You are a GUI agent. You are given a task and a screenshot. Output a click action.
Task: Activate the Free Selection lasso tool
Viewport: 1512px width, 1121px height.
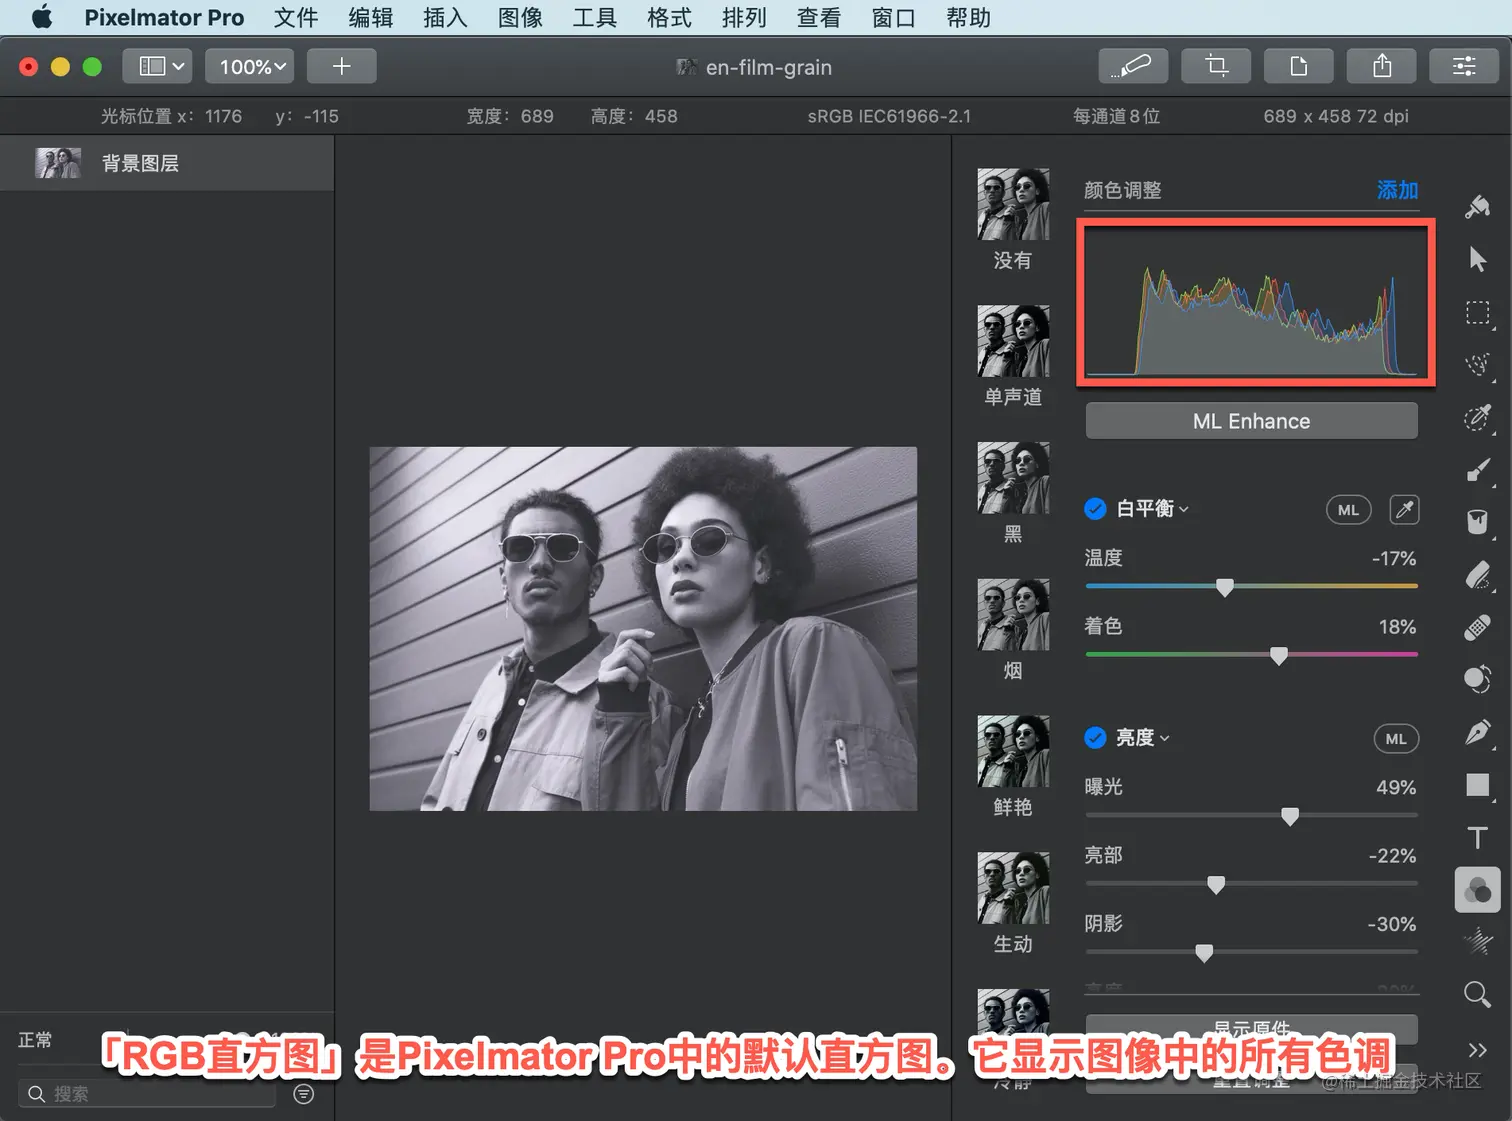point(1477,364)
